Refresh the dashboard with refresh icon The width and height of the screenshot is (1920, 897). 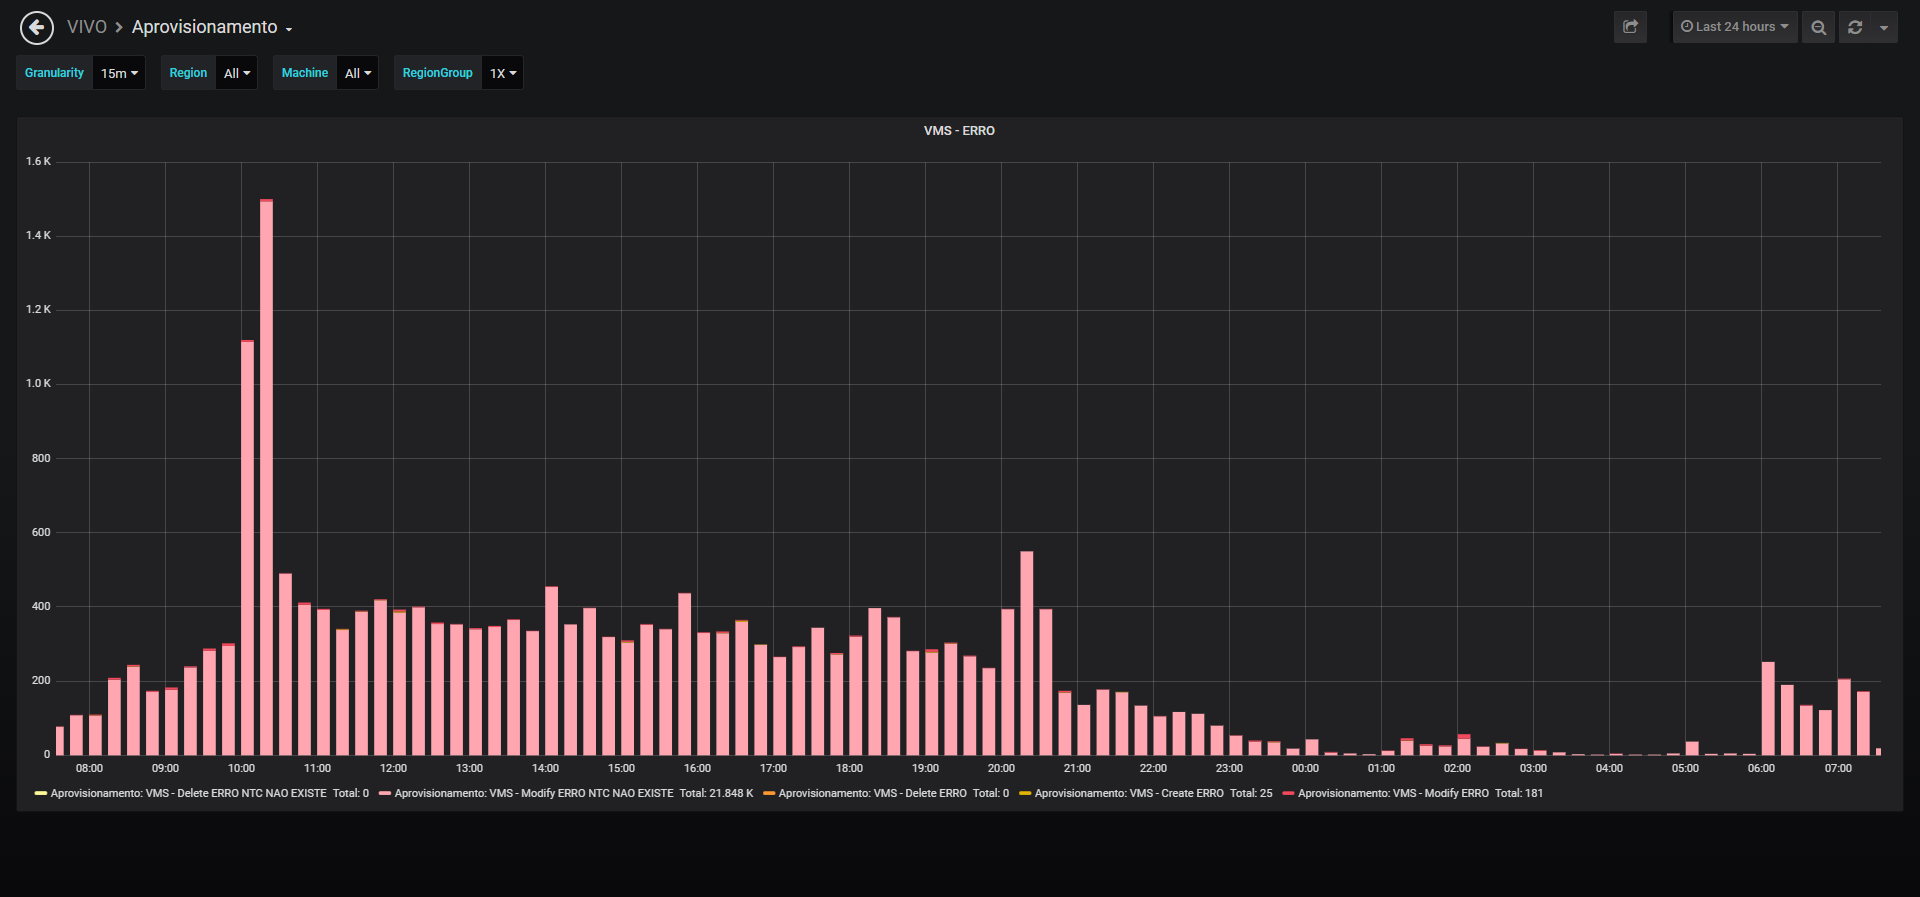(x=1855, y=27)
